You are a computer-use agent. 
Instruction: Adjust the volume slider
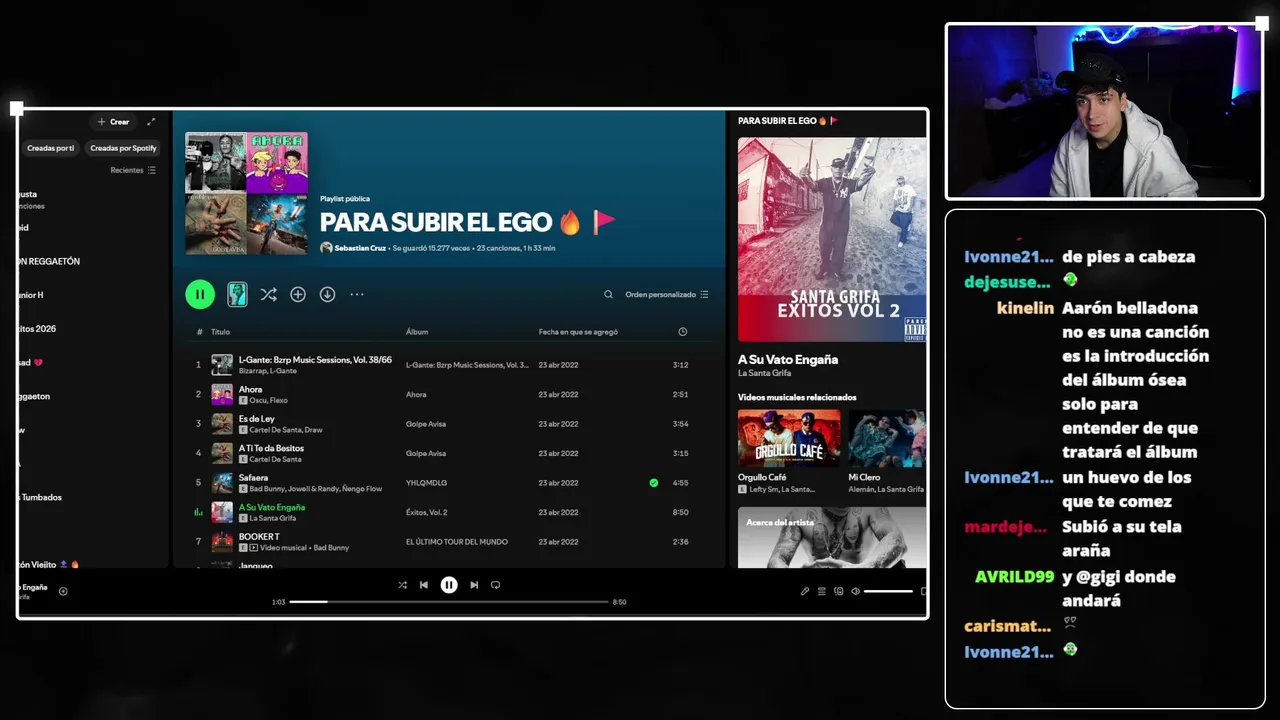888,591
